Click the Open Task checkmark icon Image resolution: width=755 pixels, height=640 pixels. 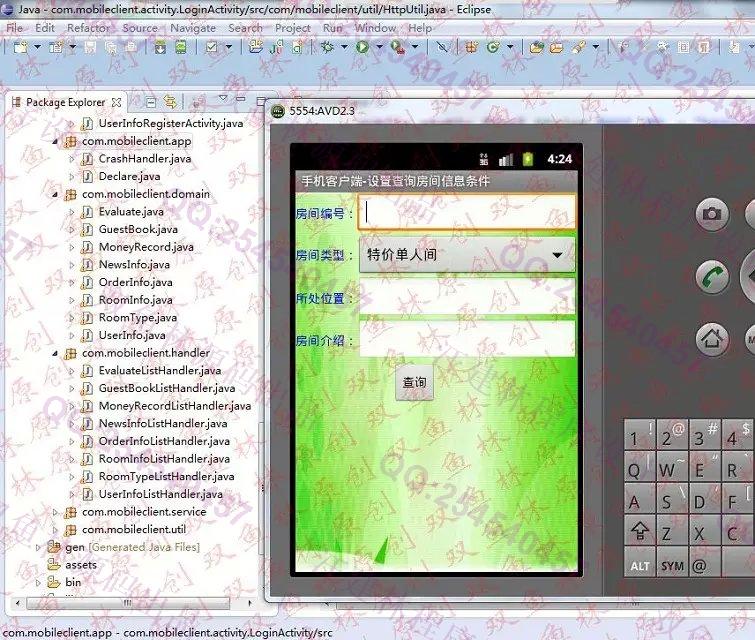[211, 47]
